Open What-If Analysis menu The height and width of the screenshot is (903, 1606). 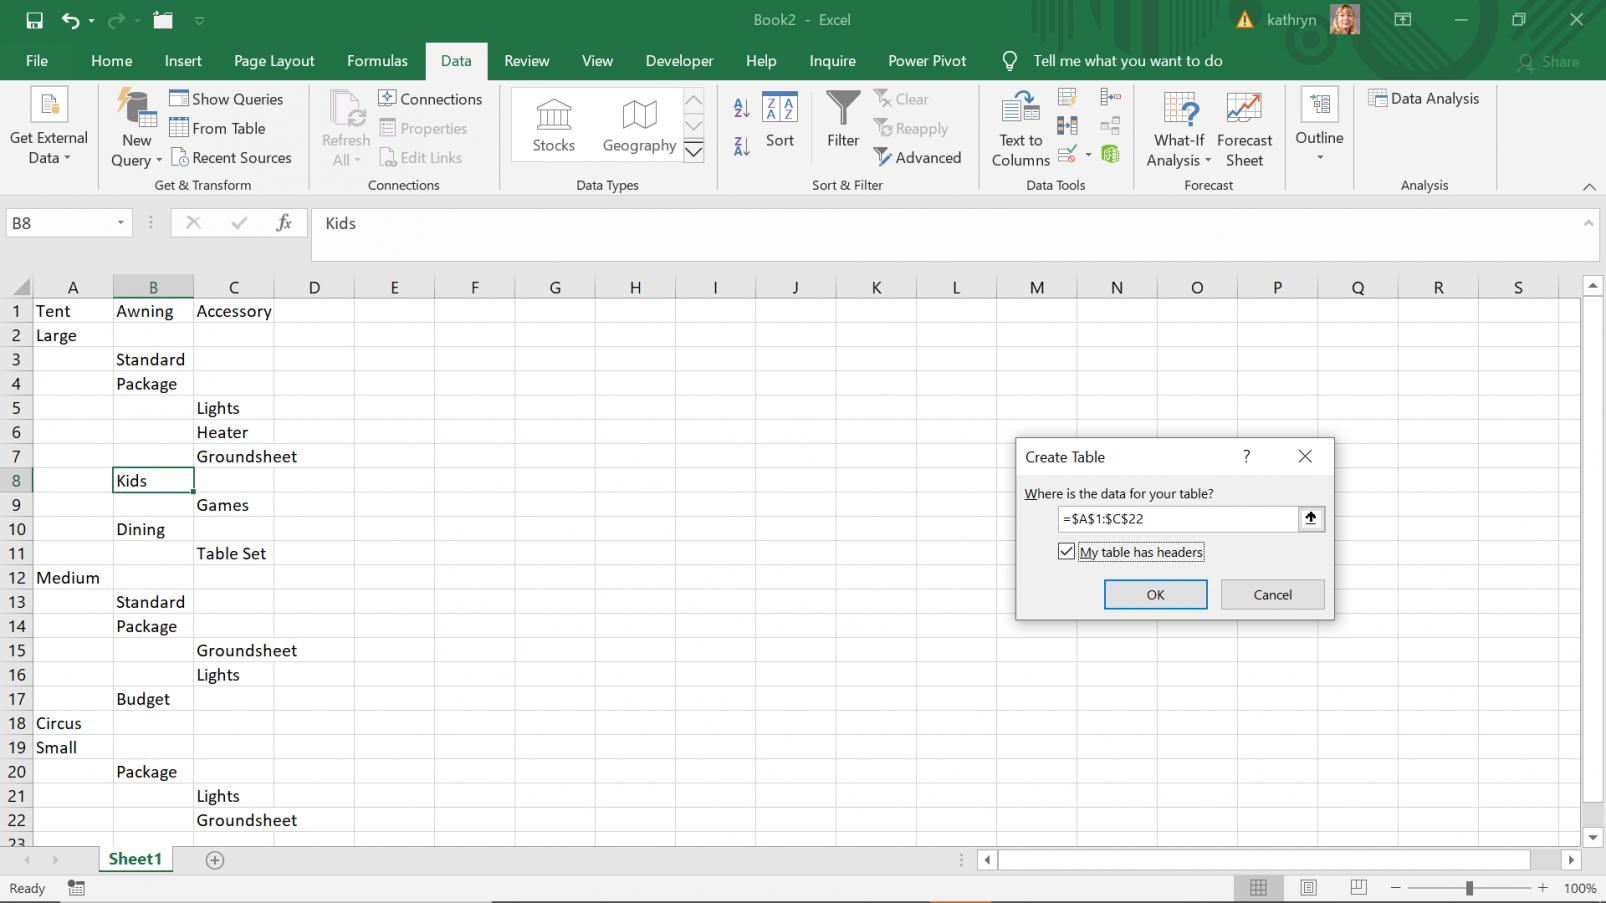tap(1179, 128)
